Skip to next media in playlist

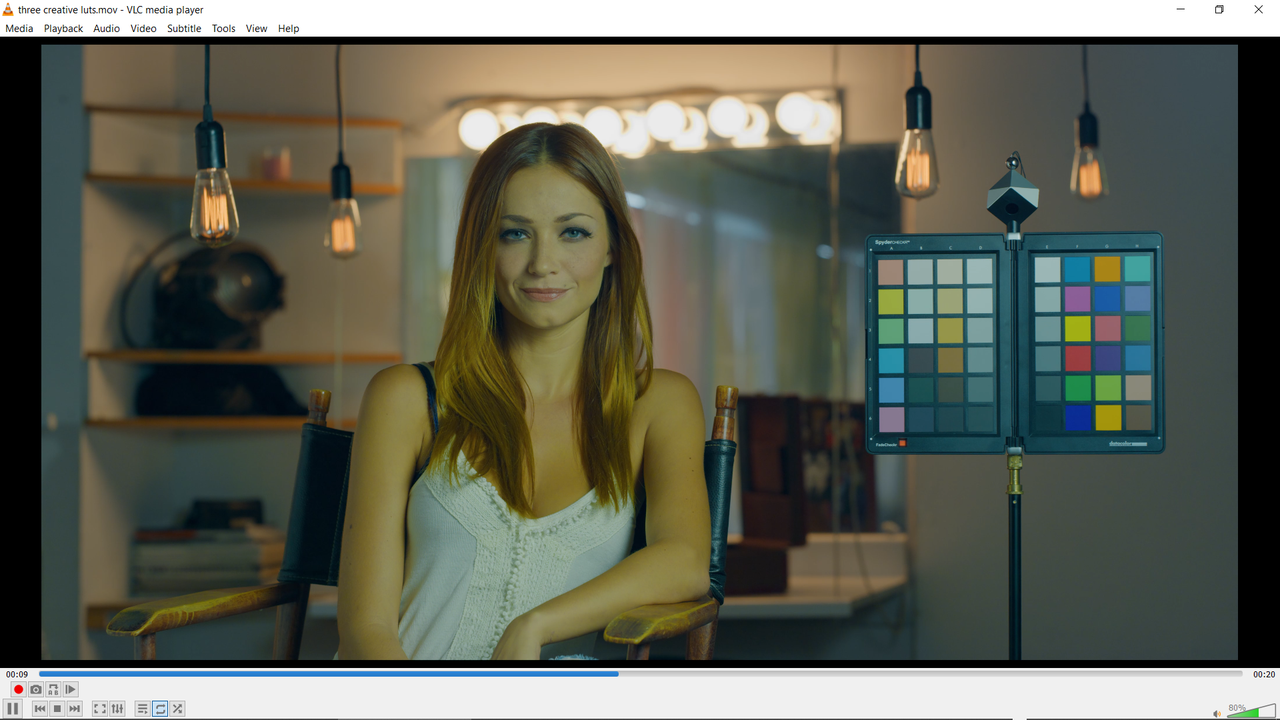coord(74,708)
